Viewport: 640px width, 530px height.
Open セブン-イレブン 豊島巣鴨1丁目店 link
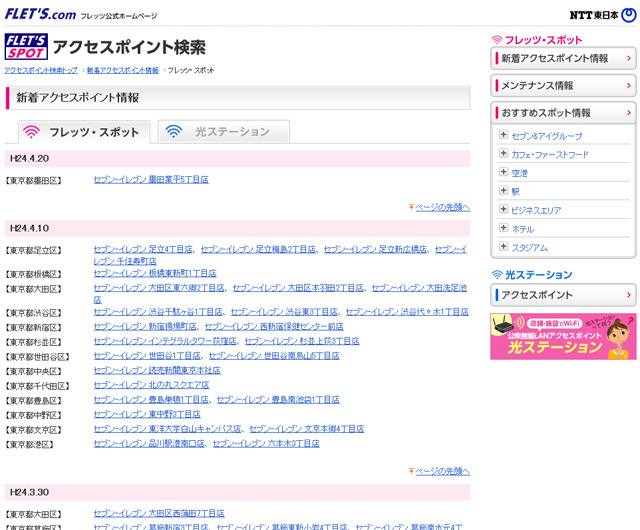click(x=151, y=400)
